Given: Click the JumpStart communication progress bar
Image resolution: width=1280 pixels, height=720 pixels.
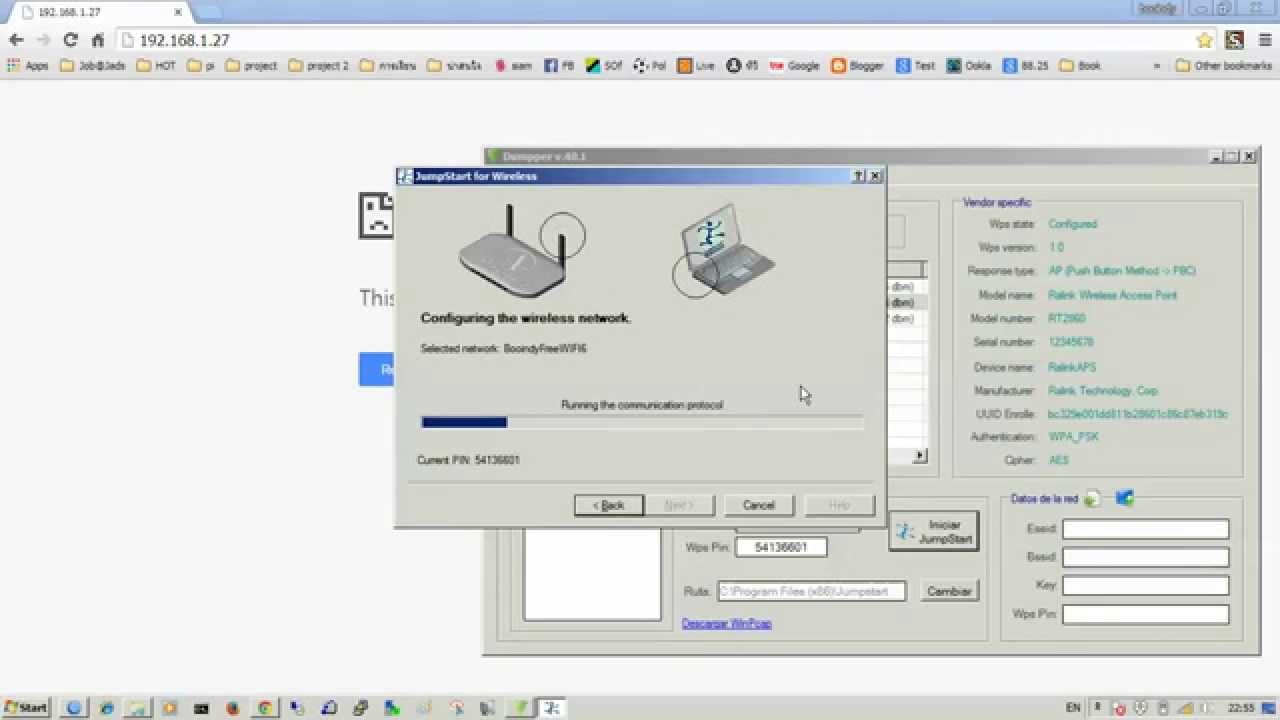Looking at the screenshot, I should tap(642, 423).
